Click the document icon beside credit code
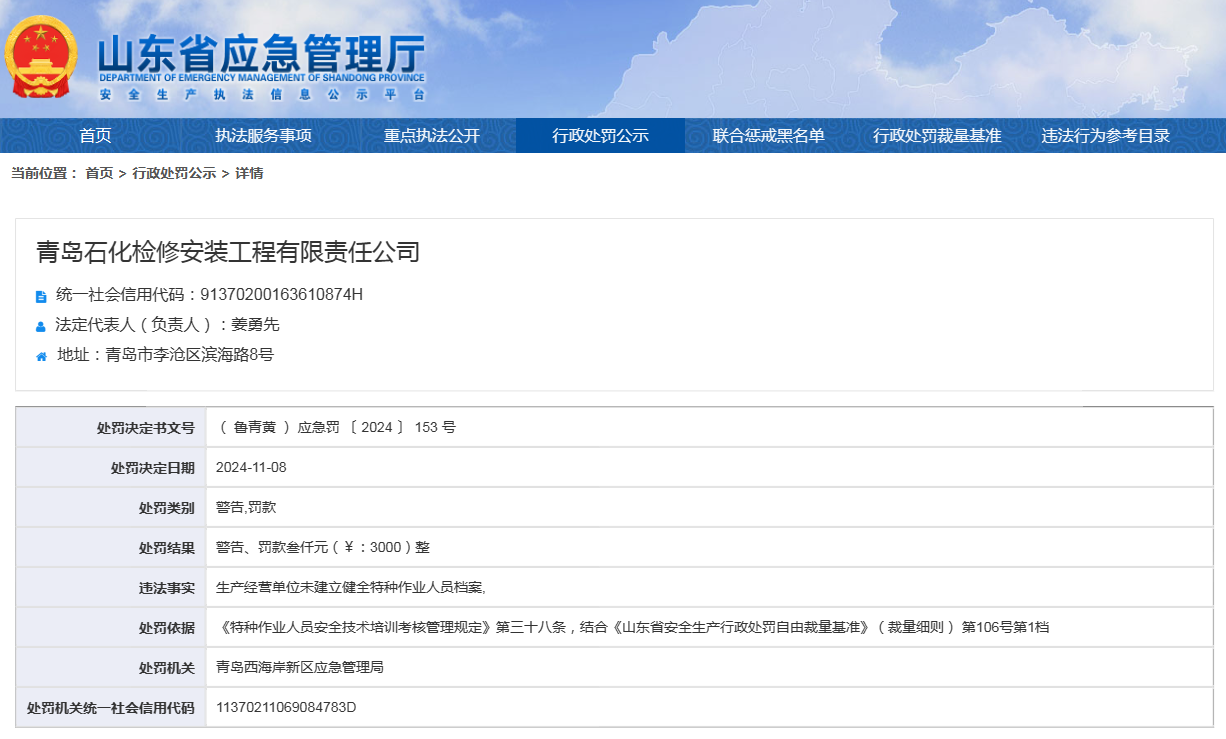The height and width of the screenshot is (739, 1226). pos(41,296)
